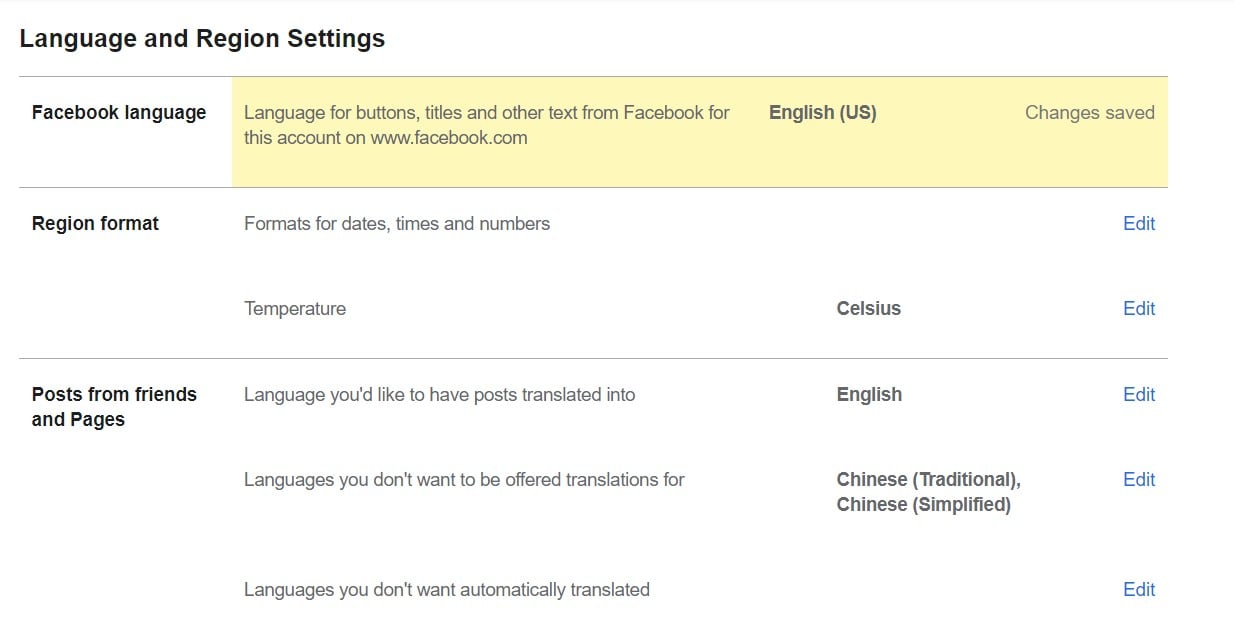Edit languages not offered translations for

pos(1139,479)
